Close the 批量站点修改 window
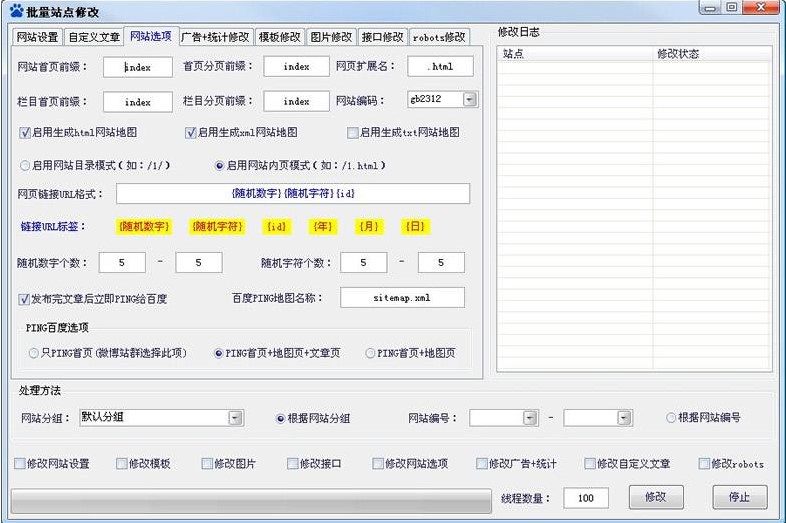This screenshot has height=523, width=786. 761,8
